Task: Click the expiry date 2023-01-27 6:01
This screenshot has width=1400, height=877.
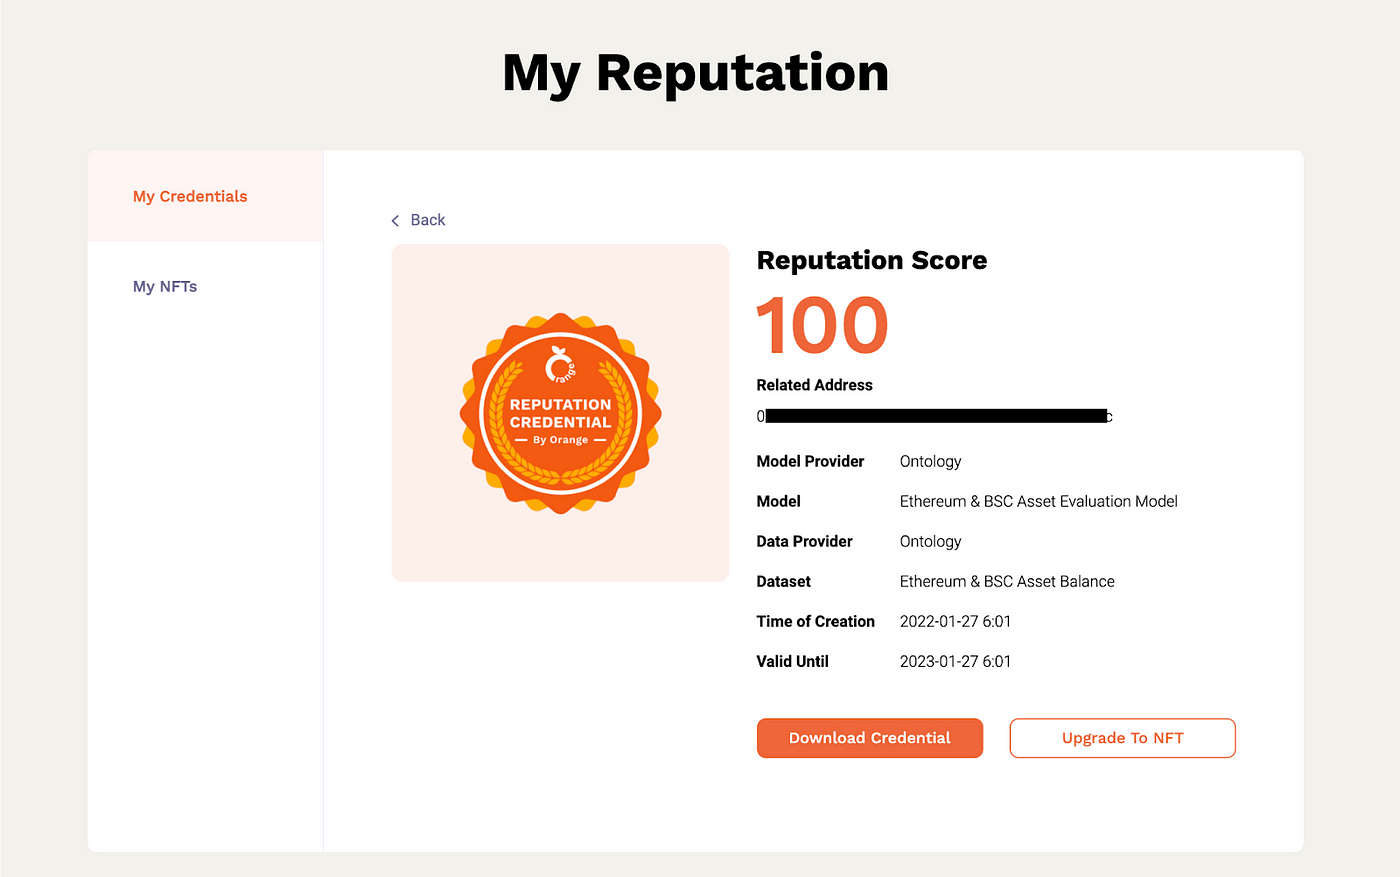Action: [x=955, y=661]
